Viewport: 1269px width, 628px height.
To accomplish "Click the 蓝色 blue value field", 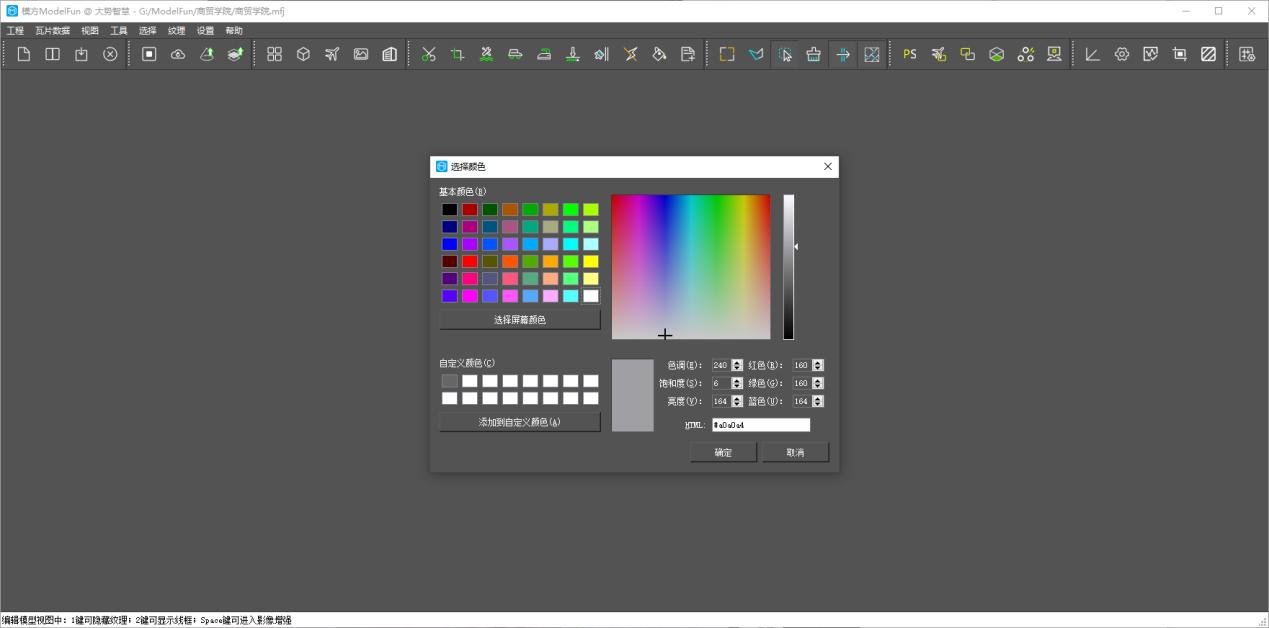I will pos(802,401).
